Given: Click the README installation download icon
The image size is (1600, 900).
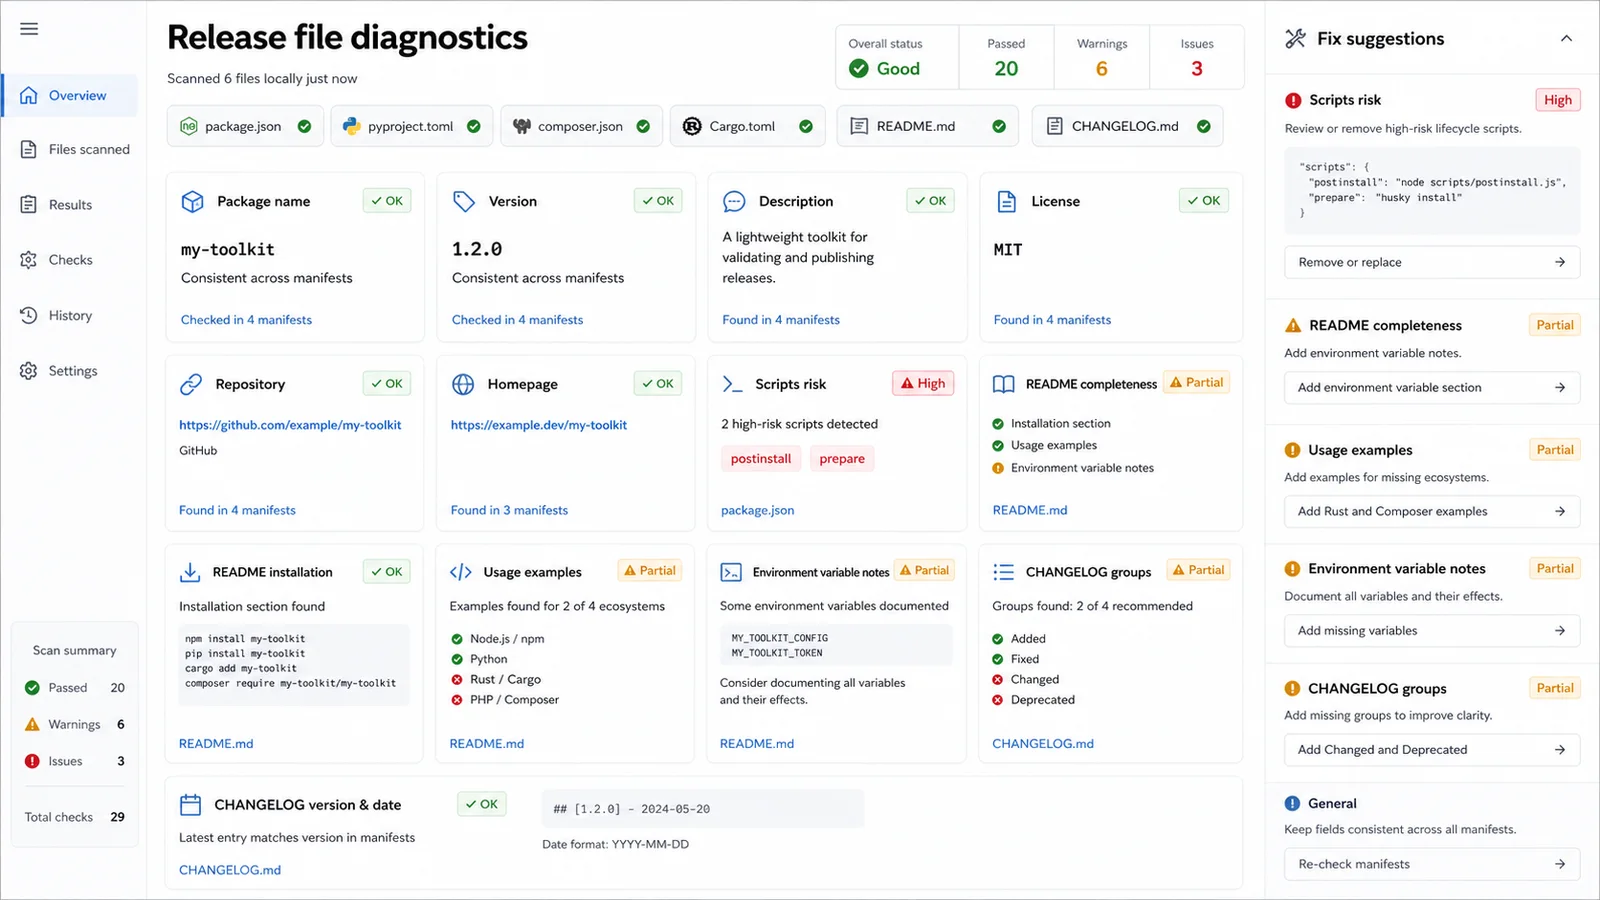Looking at the screenshot, I should pos(190,572).
